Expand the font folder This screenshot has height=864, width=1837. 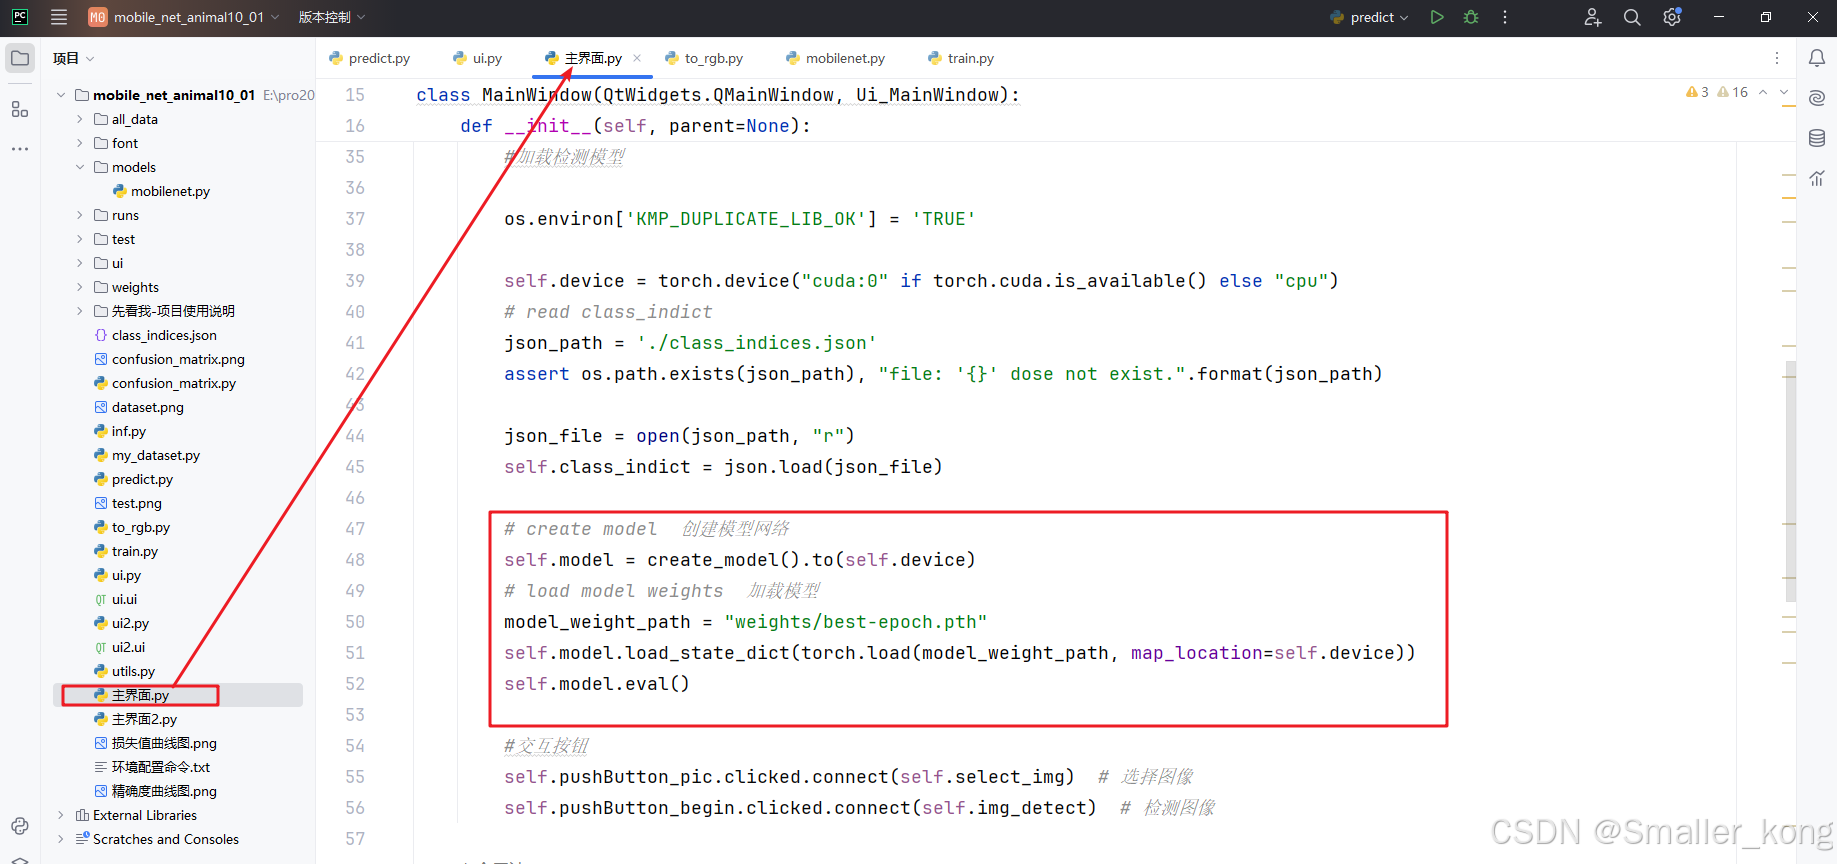click(x=80, y=143)
